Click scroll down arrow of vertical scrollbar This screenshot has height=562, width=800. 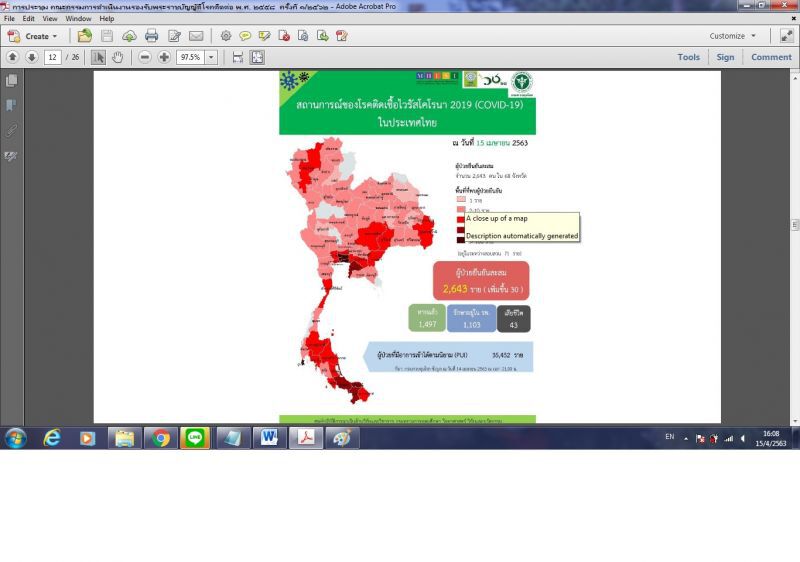pyautogui.click(x=795, y=421)
